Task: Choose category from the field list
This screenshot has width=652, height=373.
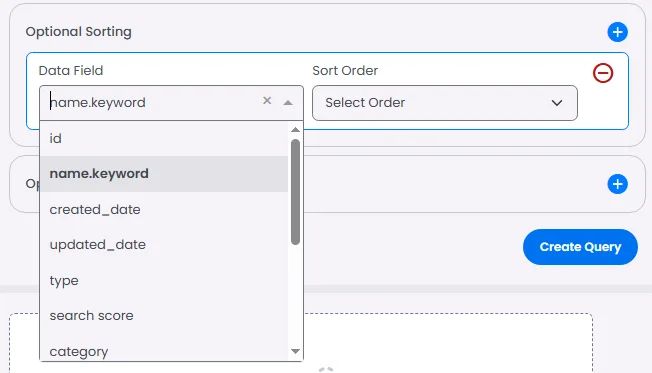Action: pyautogui.click(x=164, y=351)
